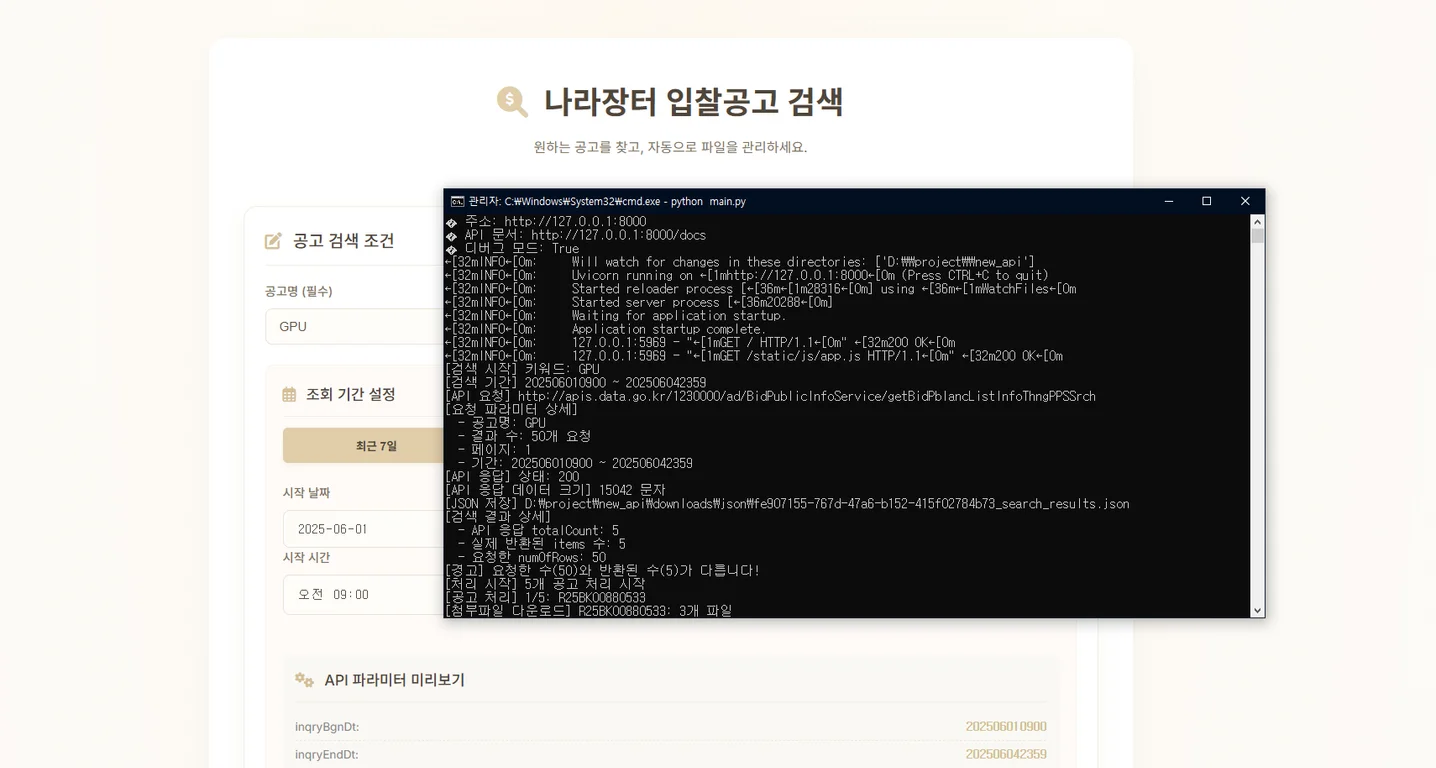Click the 나라장터 입찰공고 검색 heading

click(694, 102)
